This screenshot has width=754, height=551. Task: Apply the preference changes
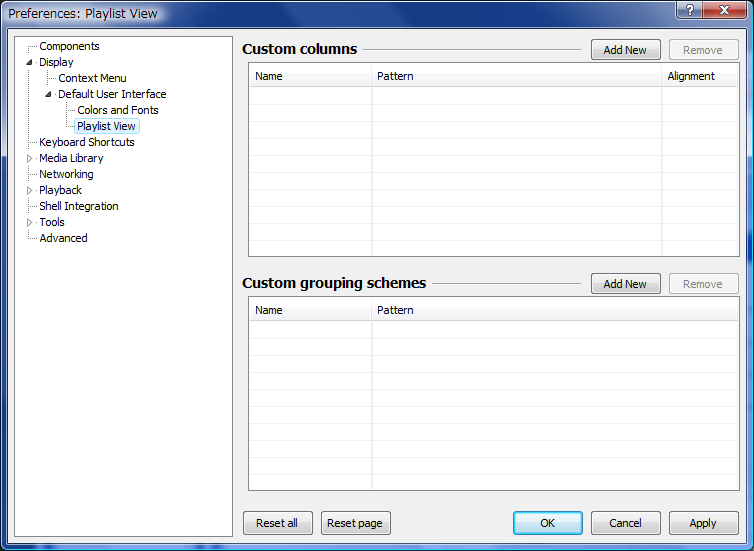tap(703, 523)
